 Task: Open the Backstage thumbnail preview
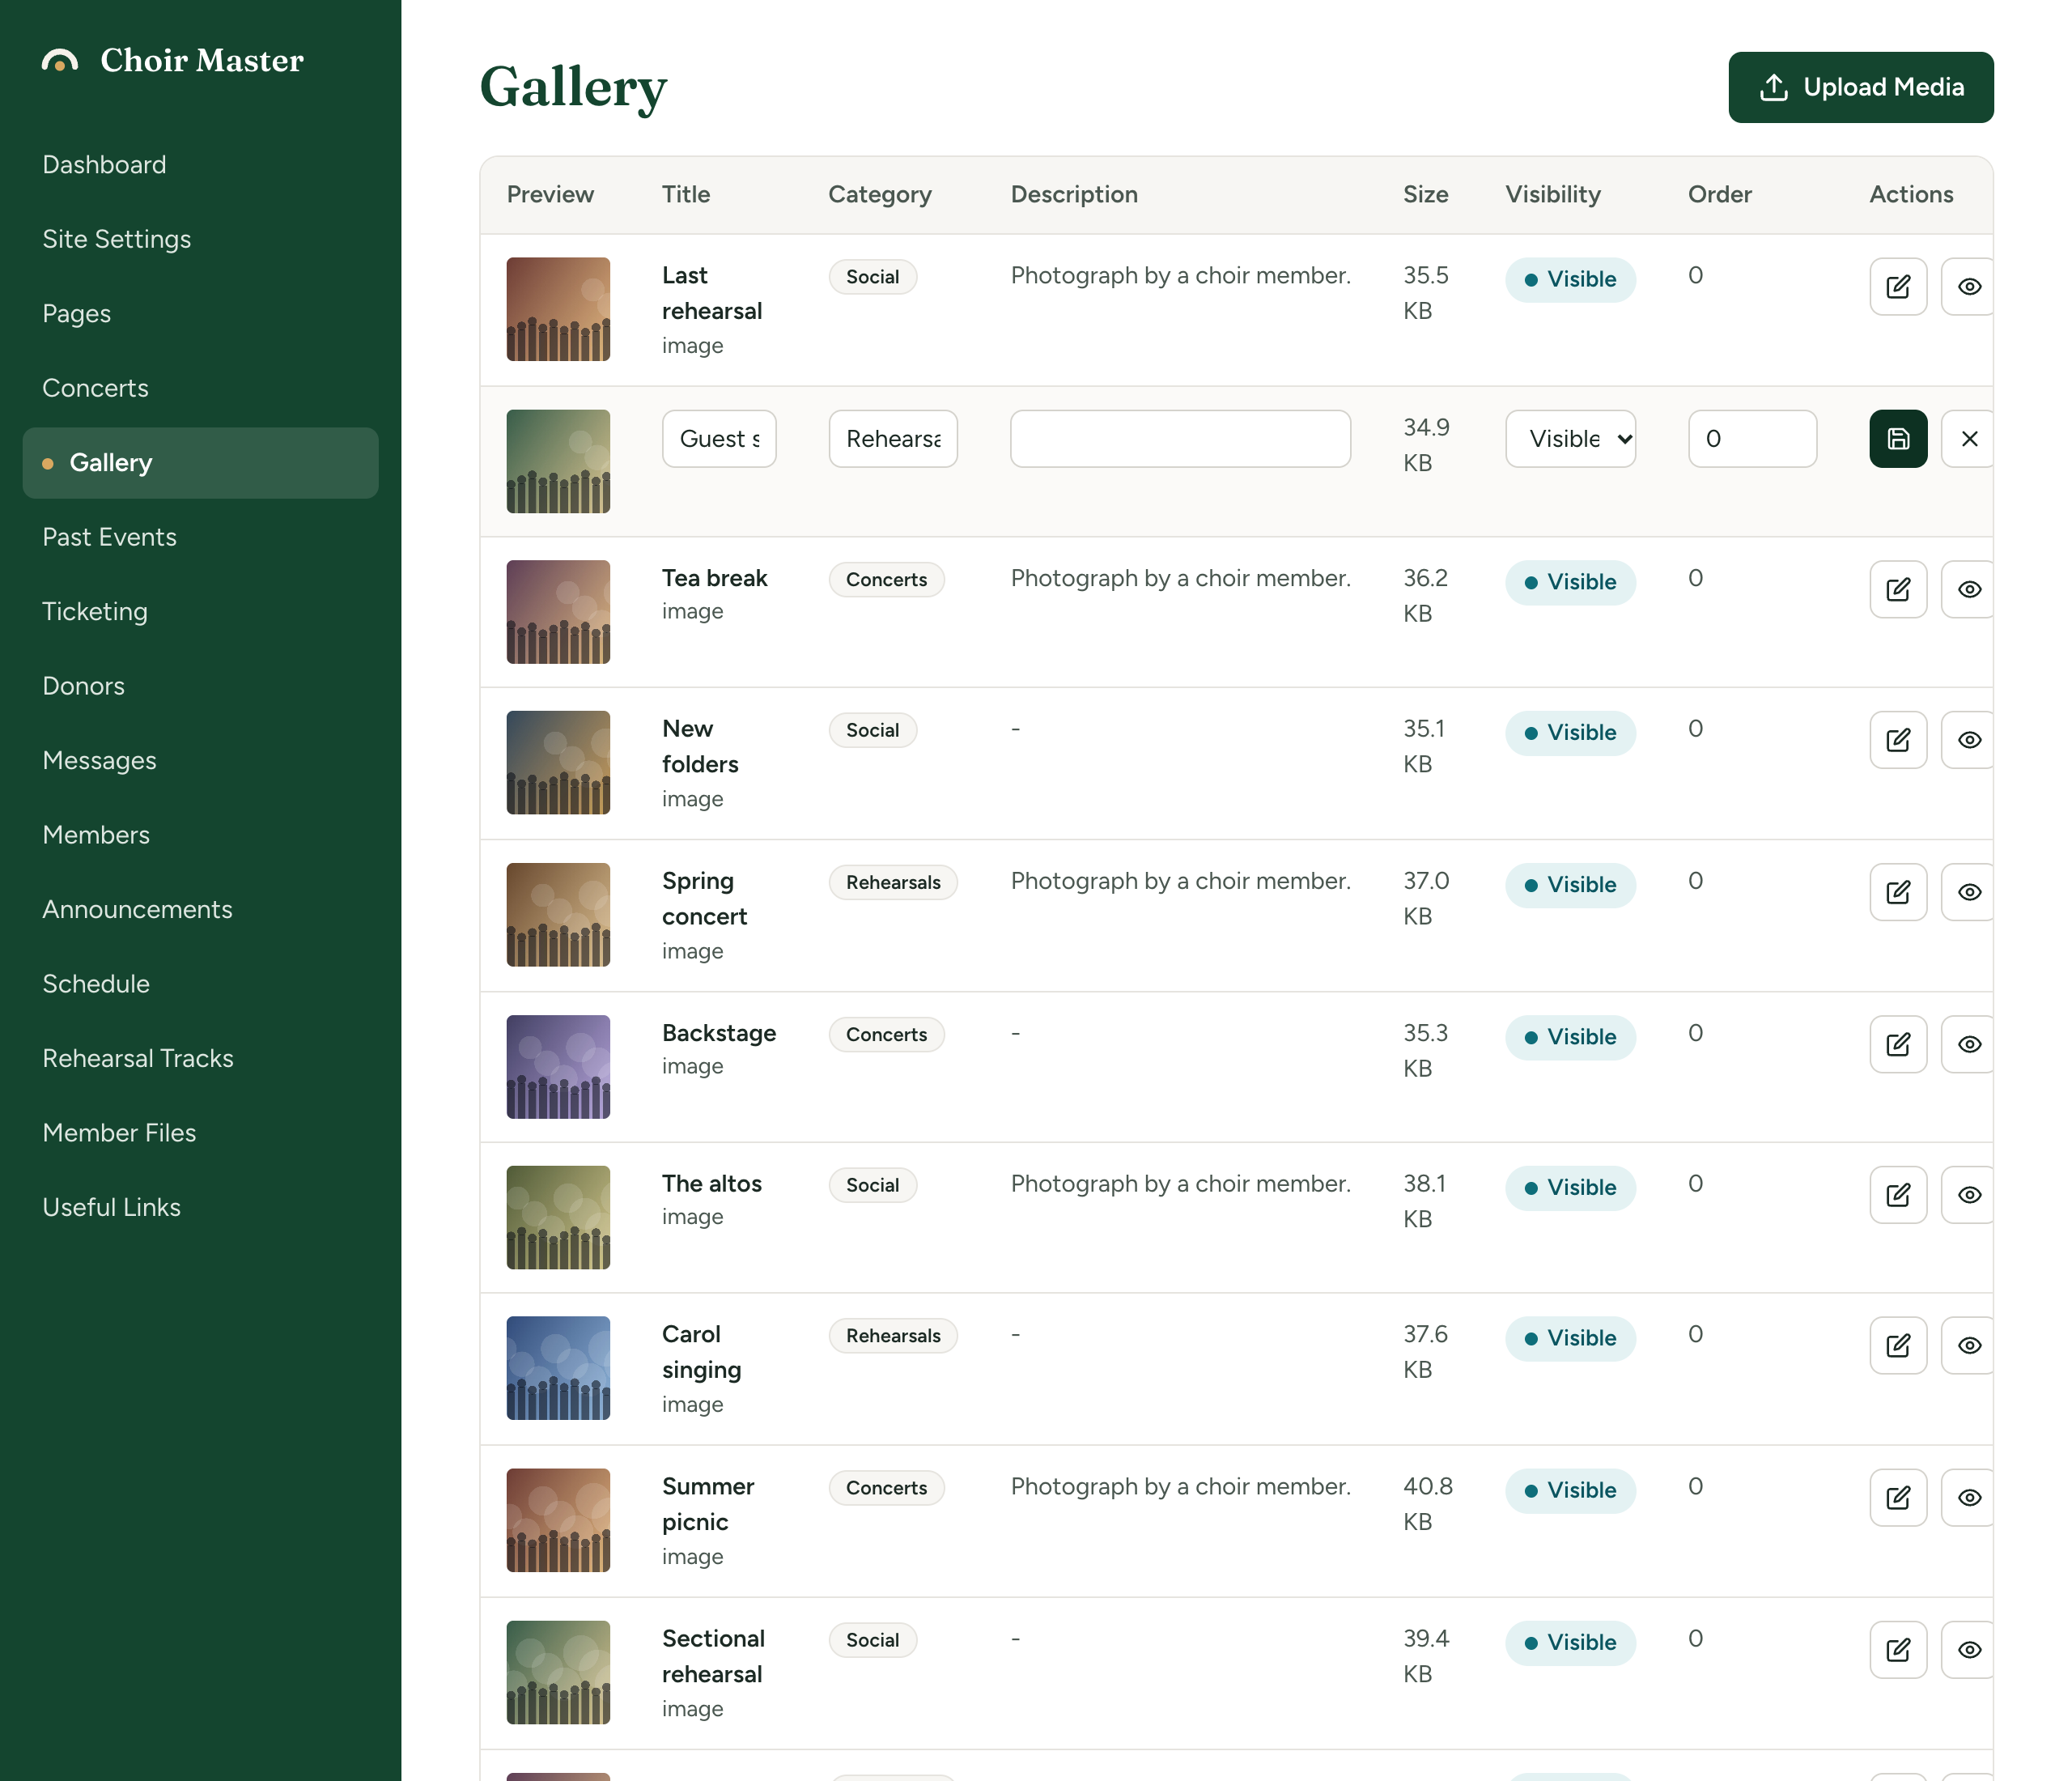558,1067
